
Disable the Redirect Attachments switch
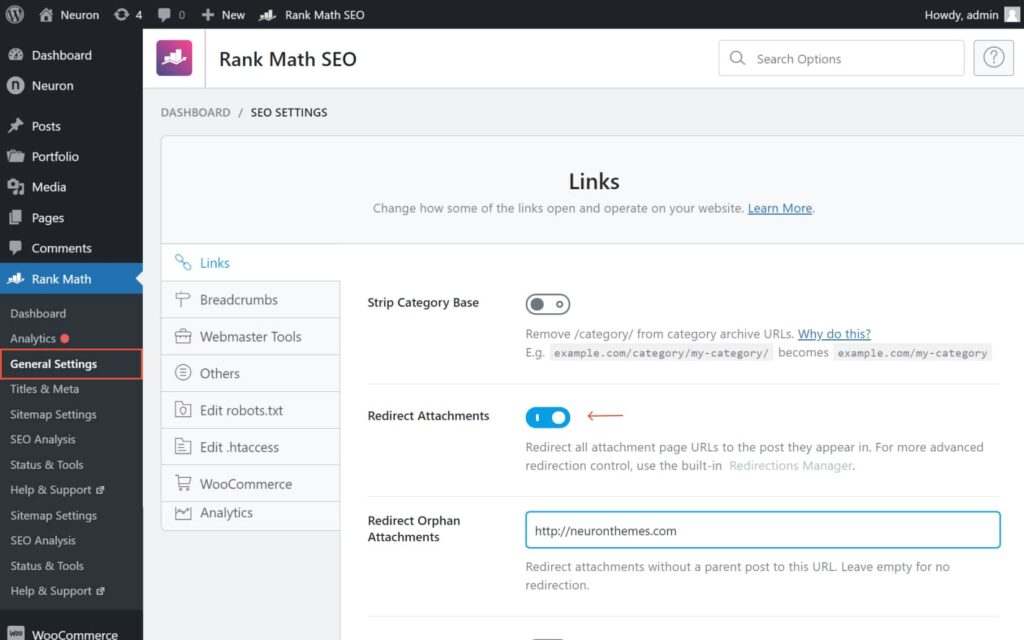[x=548, y=417]
